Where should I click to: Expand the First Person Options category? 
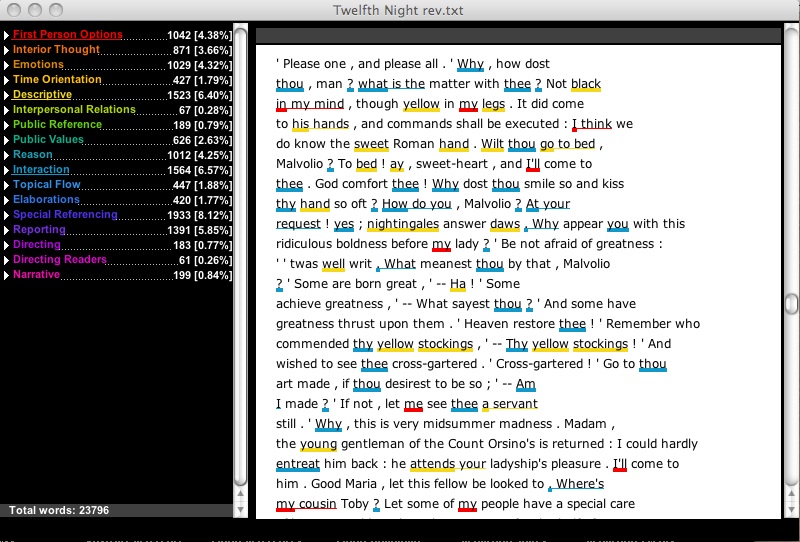(6, 35)
